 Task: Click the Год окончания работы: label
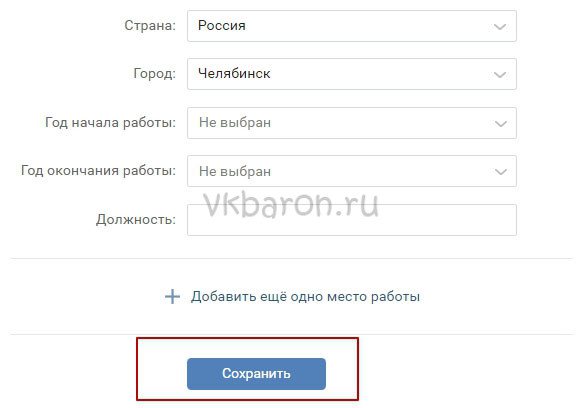point(98,170)
